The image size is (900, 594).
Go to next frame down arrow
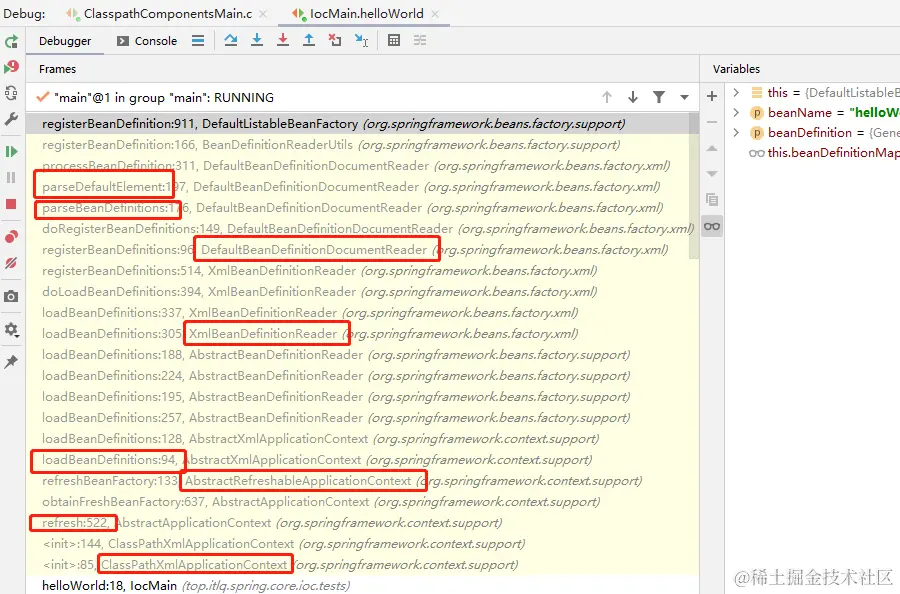633,97
